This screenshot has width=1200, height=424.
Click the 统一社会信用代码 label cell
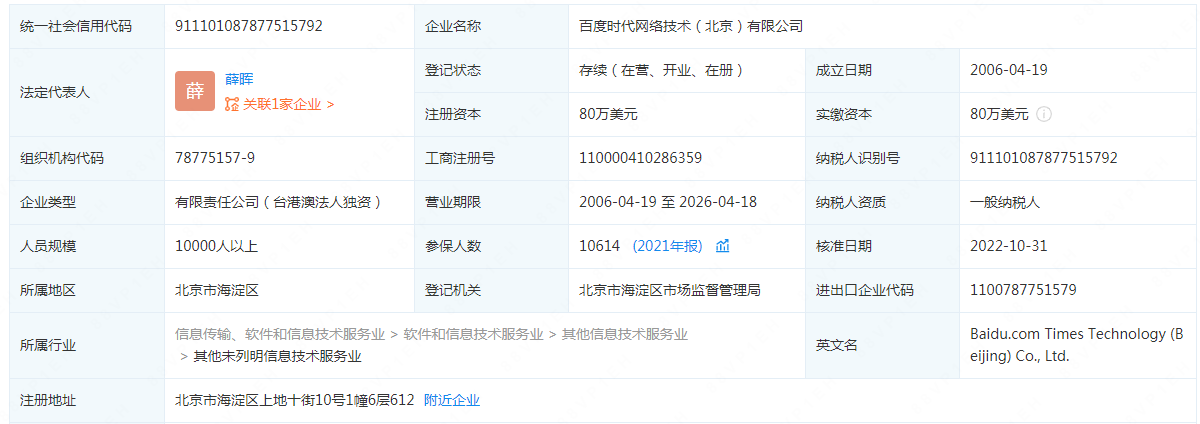point(87,26)
